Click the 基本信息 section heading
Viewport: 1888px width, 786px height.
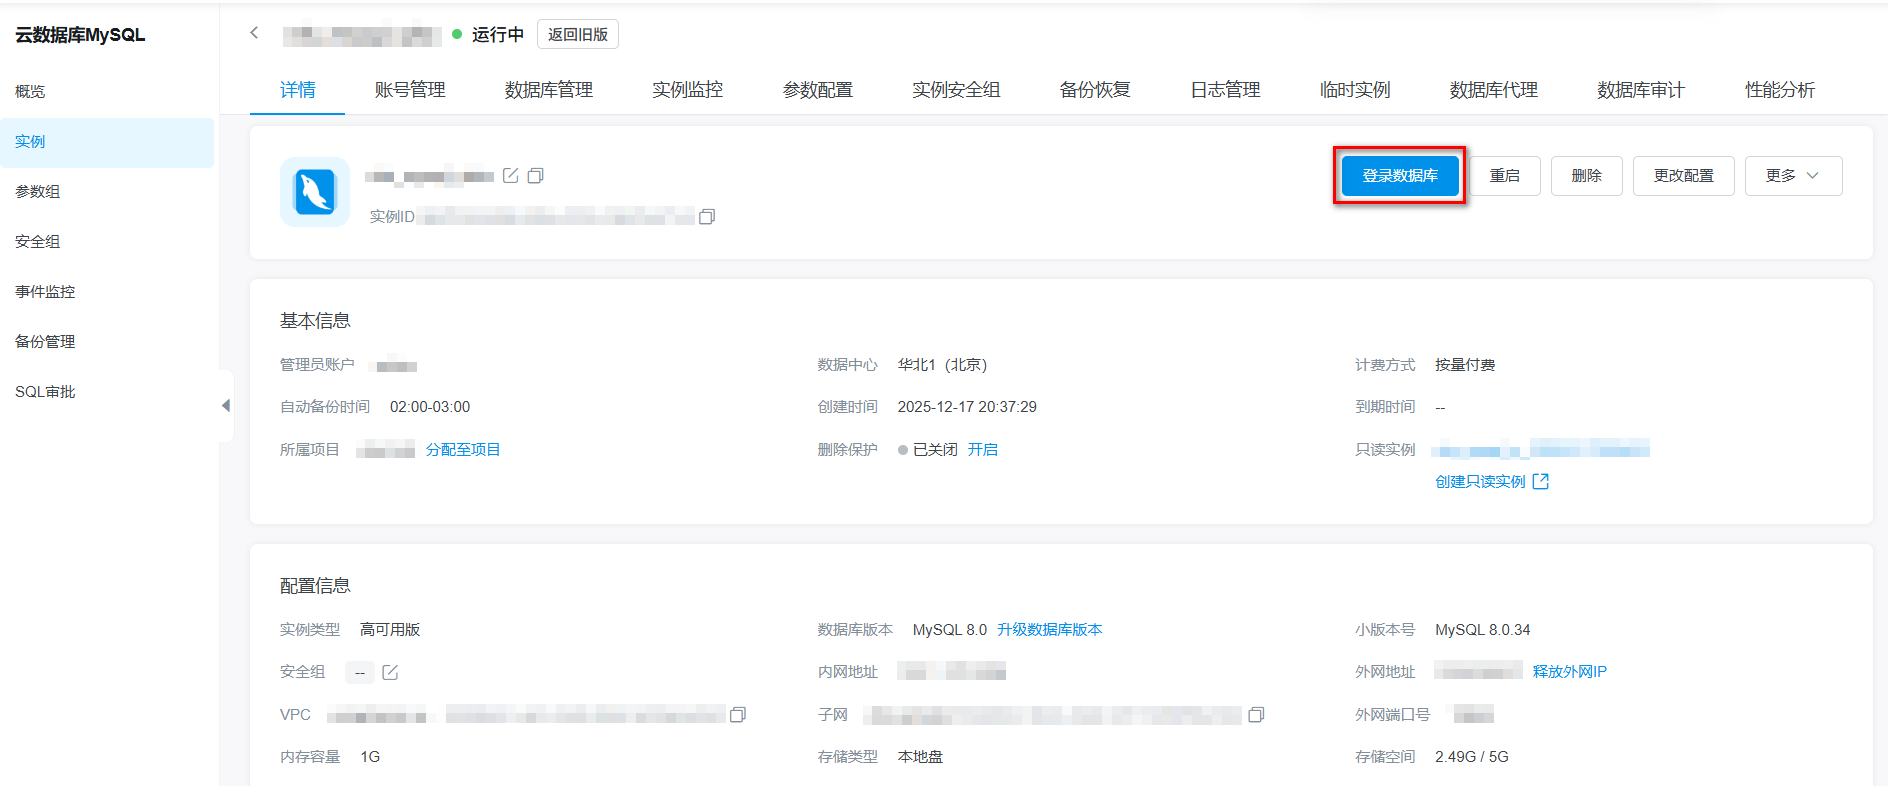click(x=315, y=321)
